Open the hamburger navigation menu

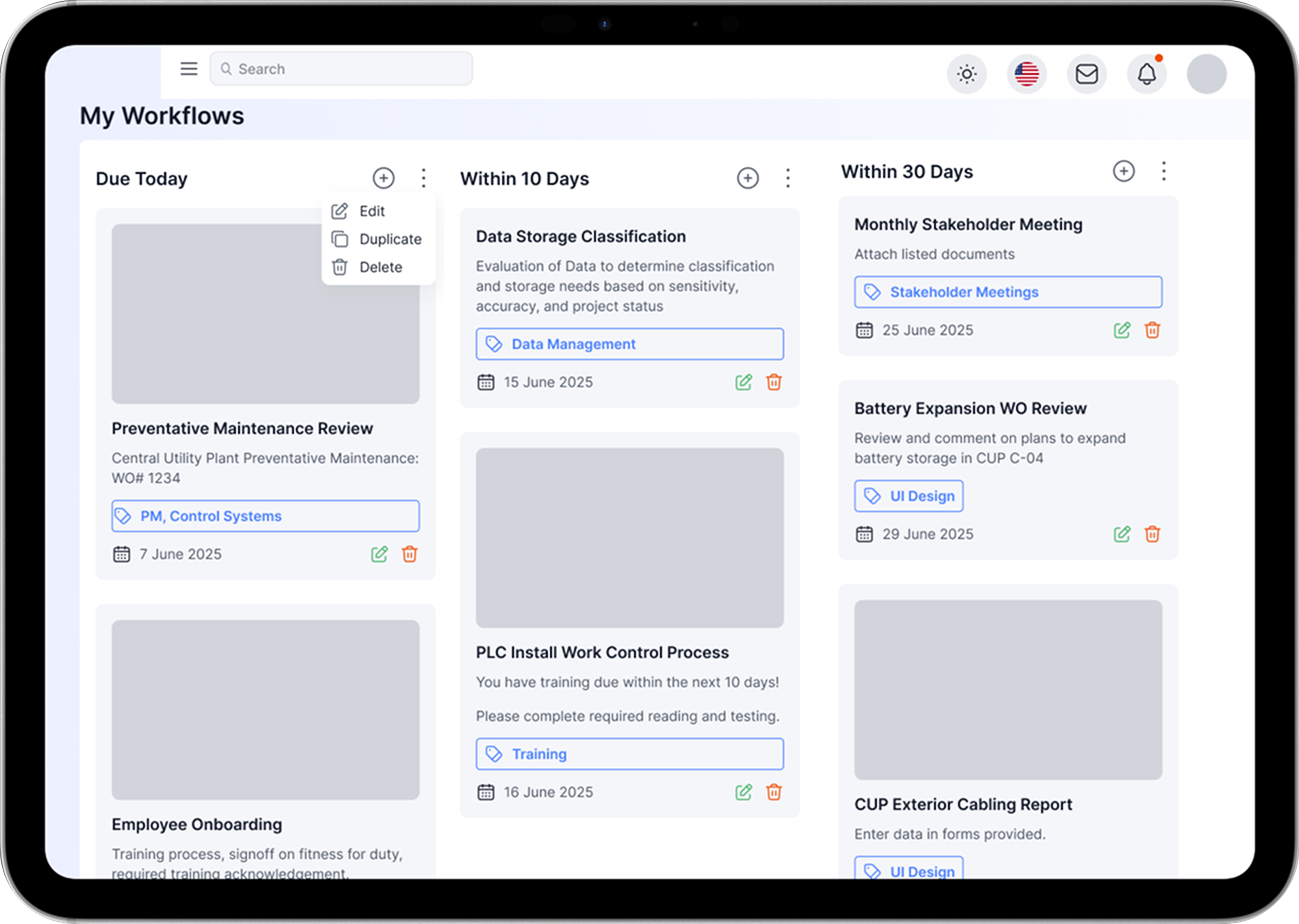point(189,69)
